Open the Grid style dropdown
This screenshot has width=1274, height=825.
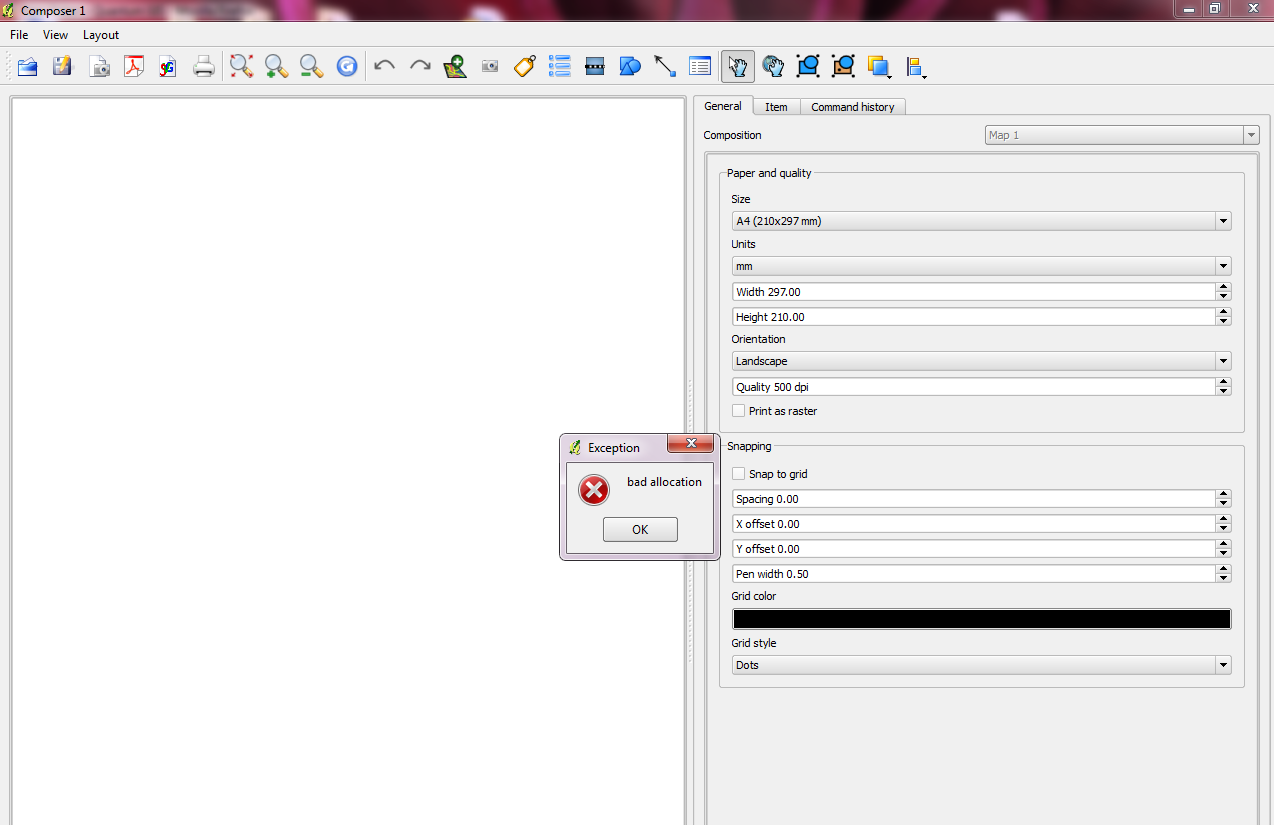click(x=980, y=665)
